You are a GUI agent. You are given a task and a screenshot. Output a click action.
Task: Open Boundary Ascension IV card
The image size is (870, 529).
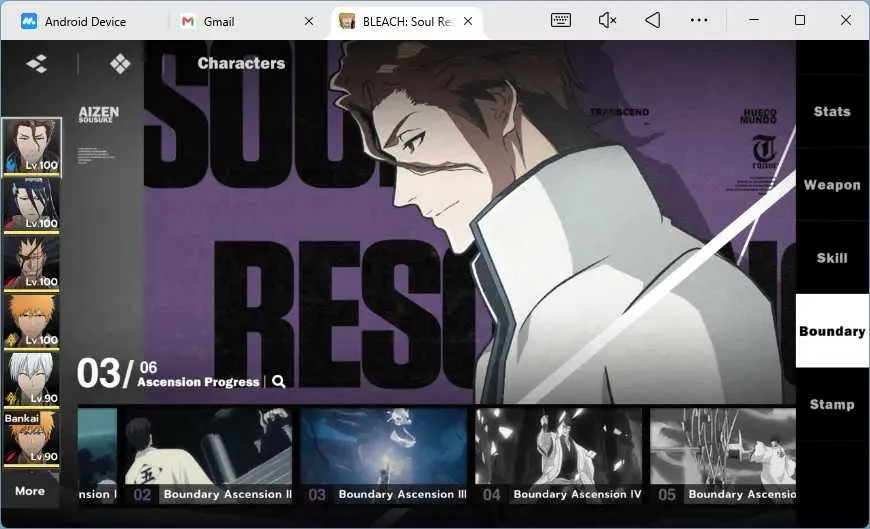click(x=559, y=456)
